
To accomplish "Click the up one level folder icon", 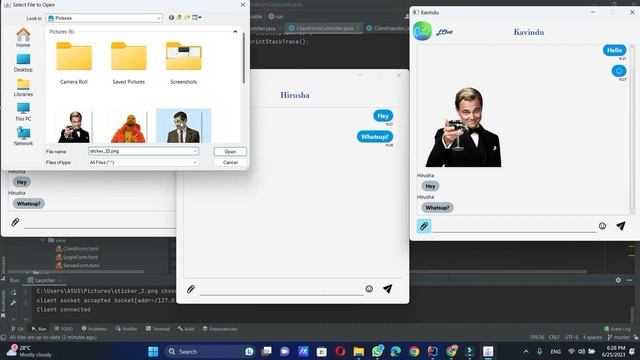I will pyautogui.click(x=179, y=18).
